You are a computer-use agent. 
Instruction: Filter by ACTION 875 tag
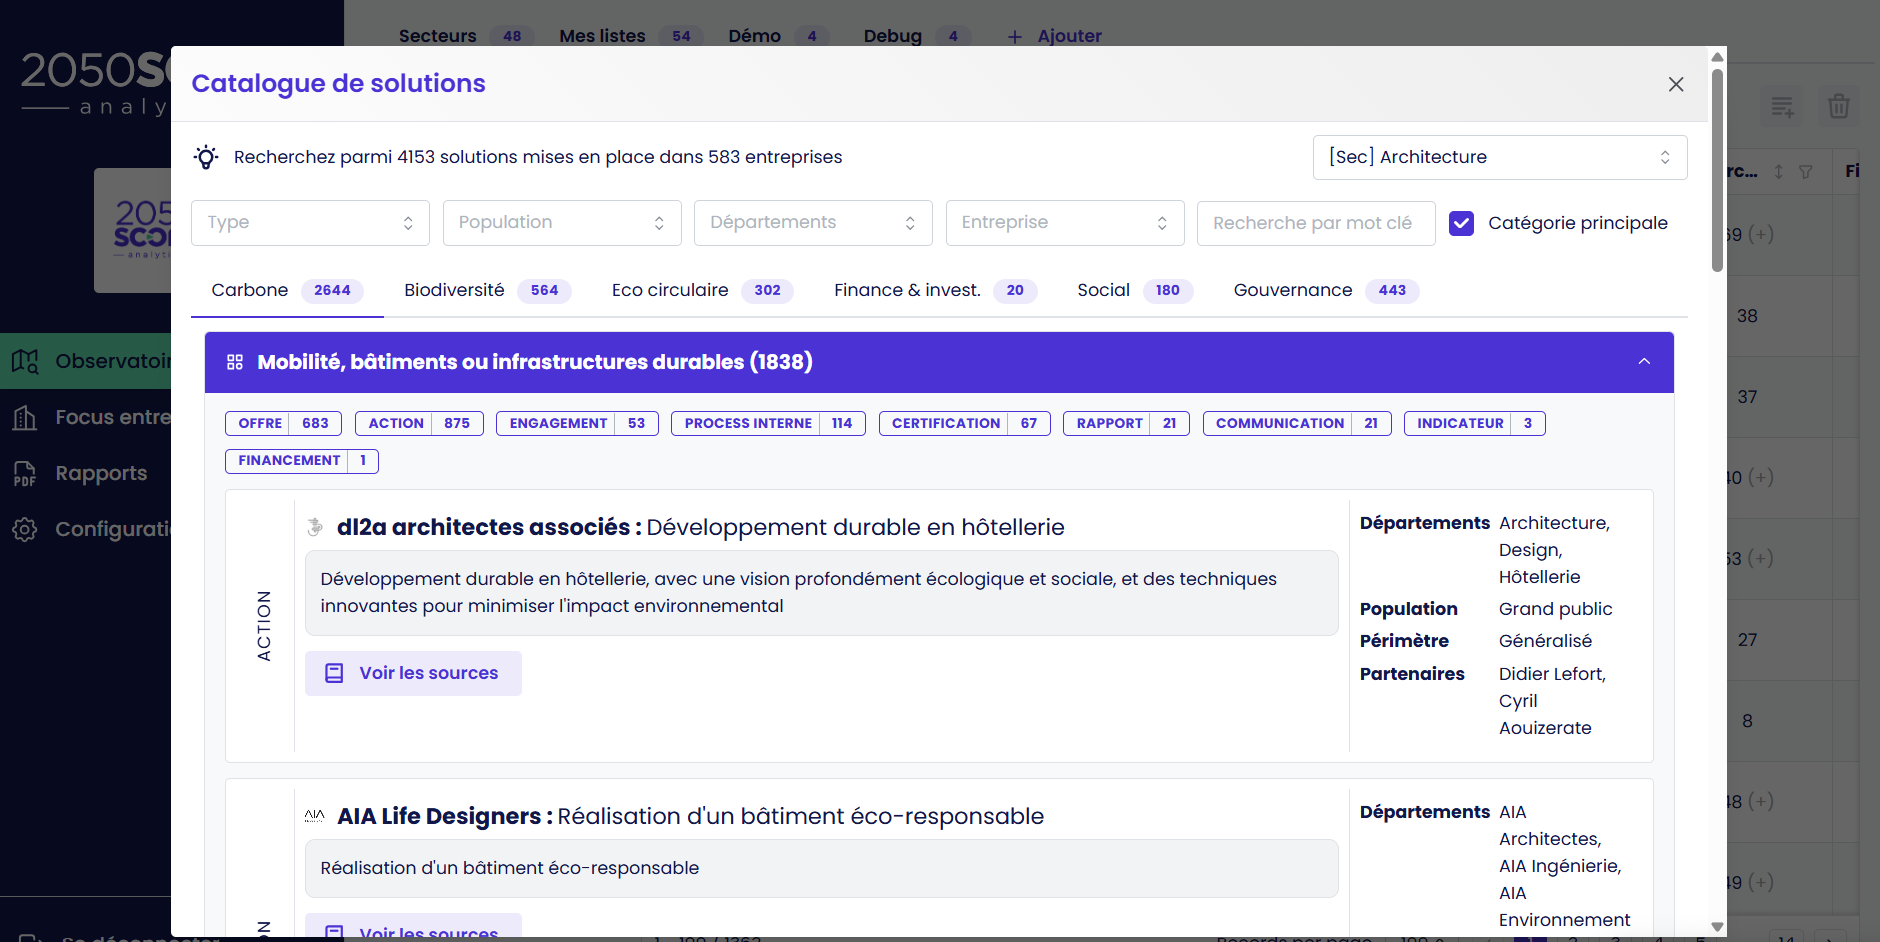419,423
